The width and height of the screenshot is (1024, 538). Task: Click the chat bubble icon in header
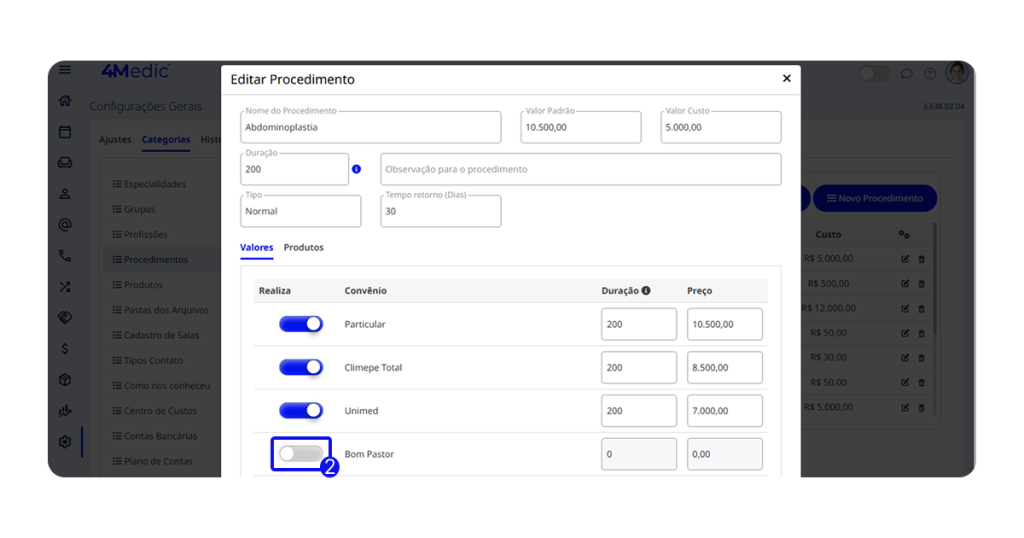click(x=907, y=74)
